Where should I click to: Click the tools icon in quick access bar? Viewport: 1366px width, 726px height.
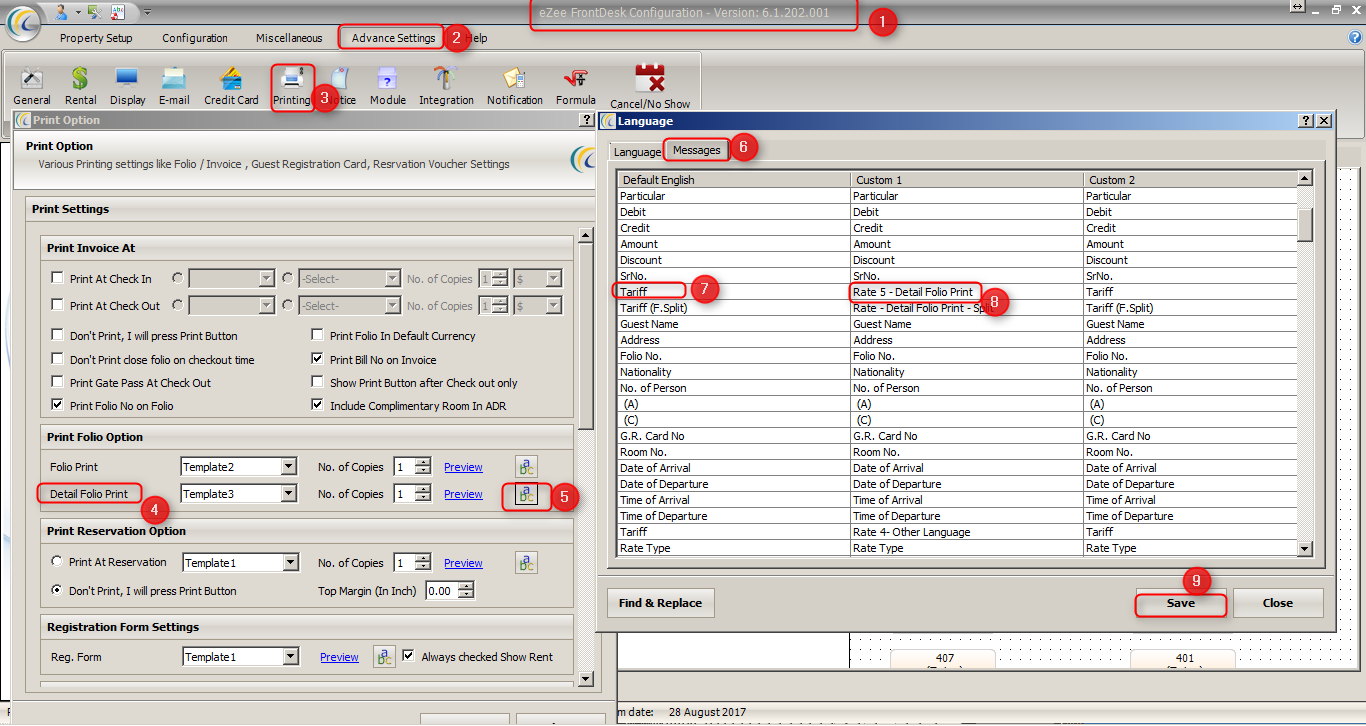click(x=94, y=11)
